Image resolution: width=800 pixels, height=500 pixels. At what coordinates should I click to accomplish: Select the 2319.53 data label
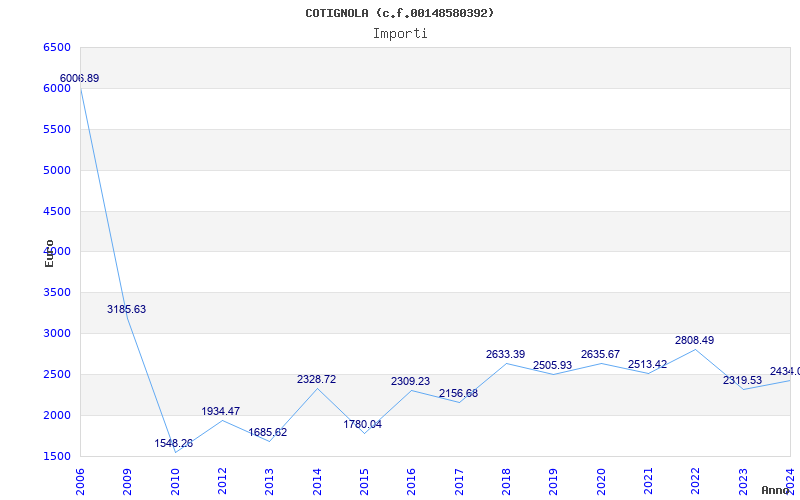pos(742,381)
